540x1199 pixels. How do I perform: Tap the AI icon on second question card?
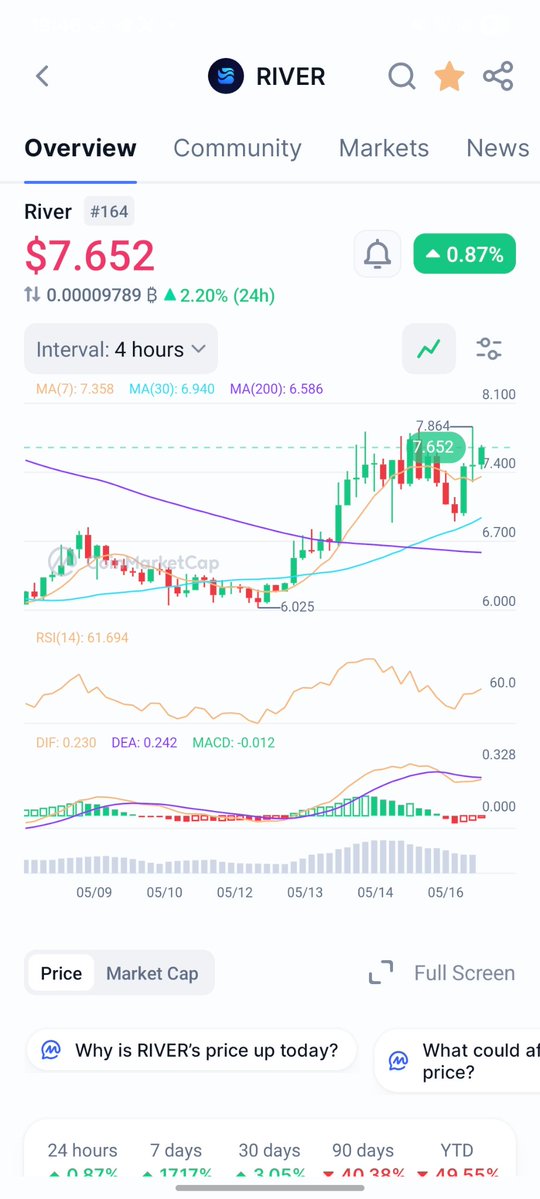398,1061
